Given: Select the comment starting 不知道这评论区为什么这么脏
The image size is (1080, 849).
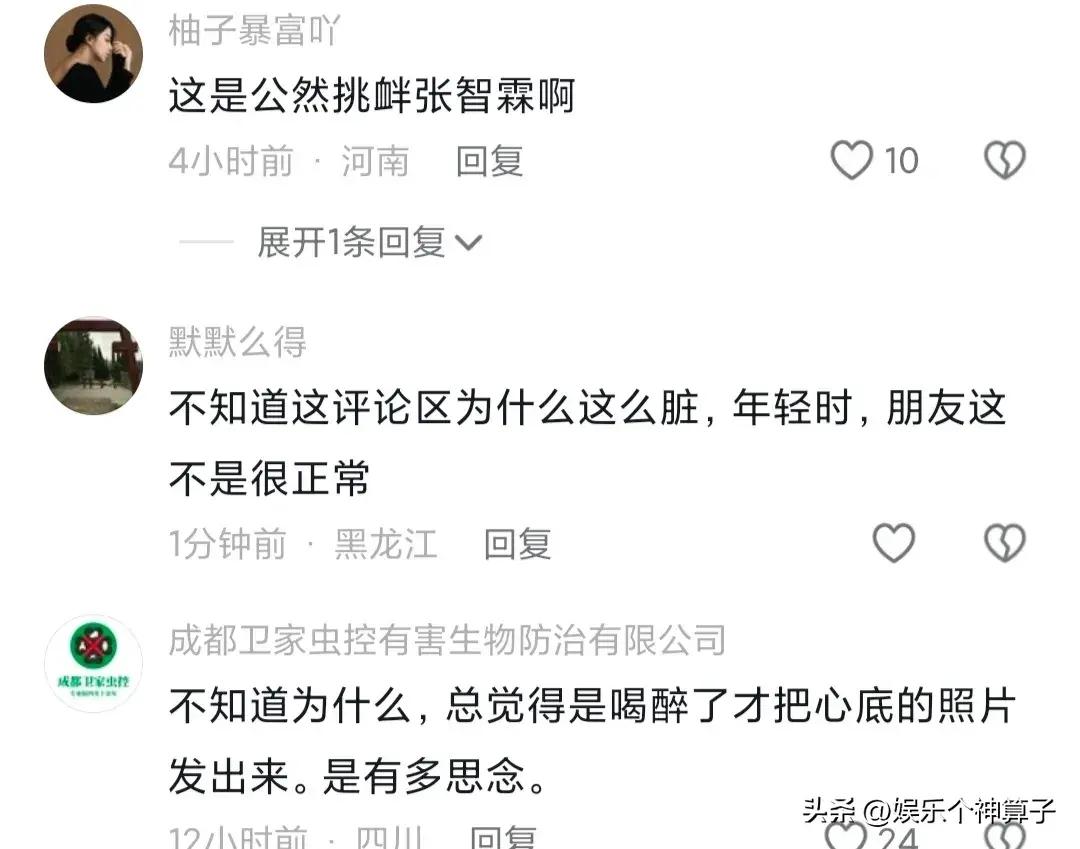Looking at the screenshot, I should tap(588, 443).
